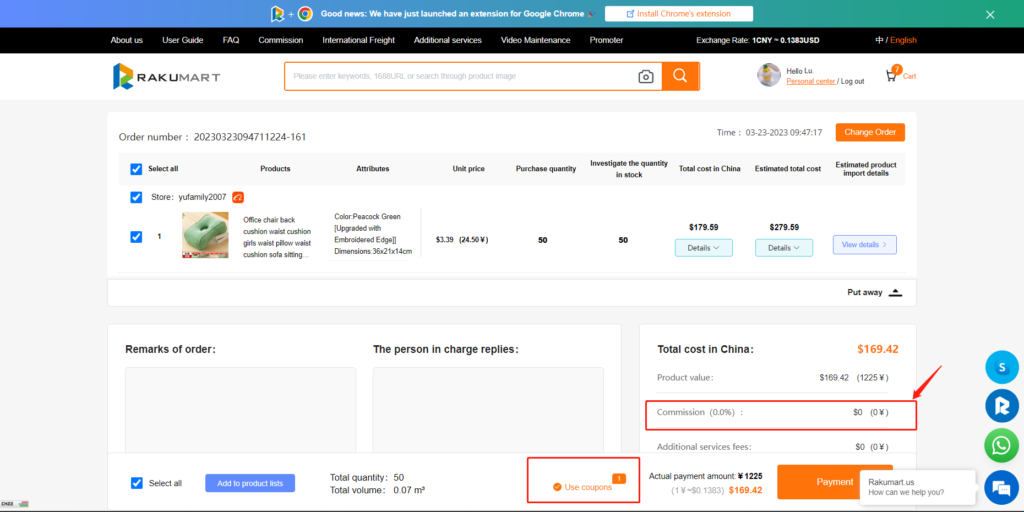Click the Remarks of order text box
1024x512 pixels.
click(x=240, y=410)
